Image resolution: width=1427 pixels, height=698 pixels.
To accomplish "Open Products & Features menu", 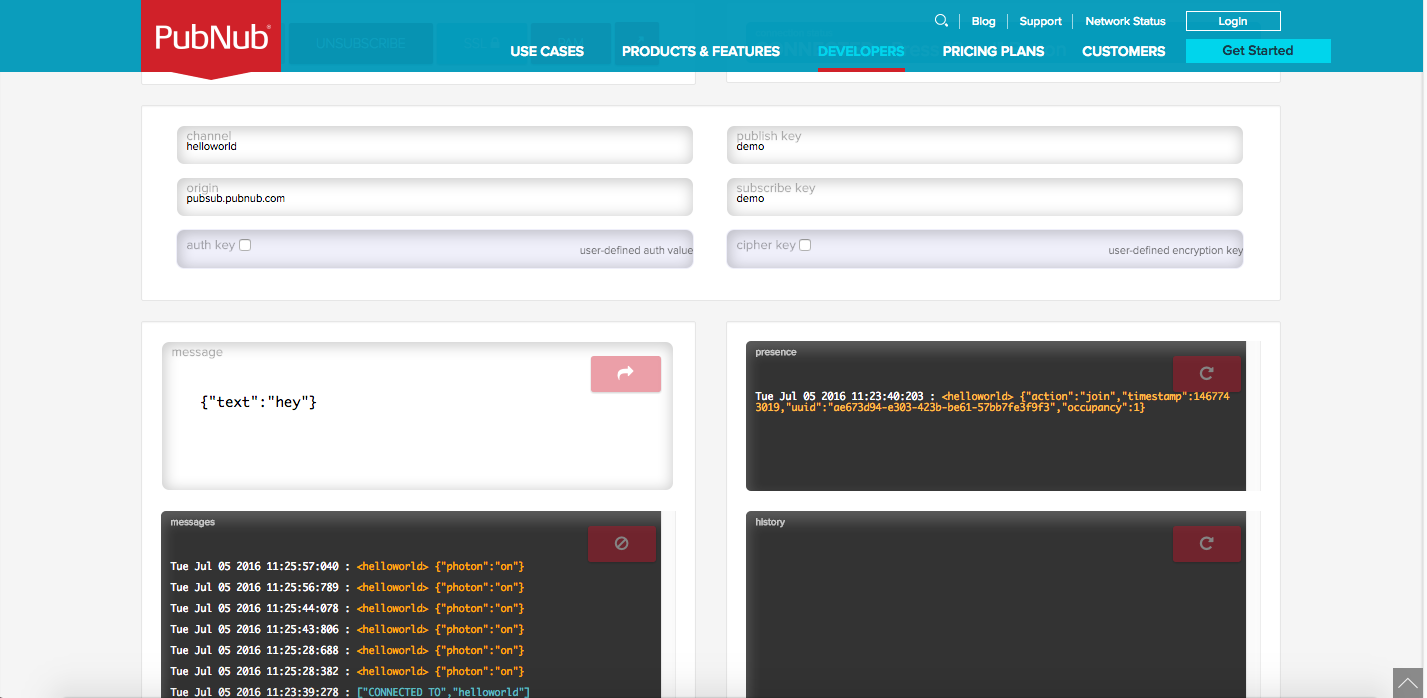I will click(x=700, y=51).
